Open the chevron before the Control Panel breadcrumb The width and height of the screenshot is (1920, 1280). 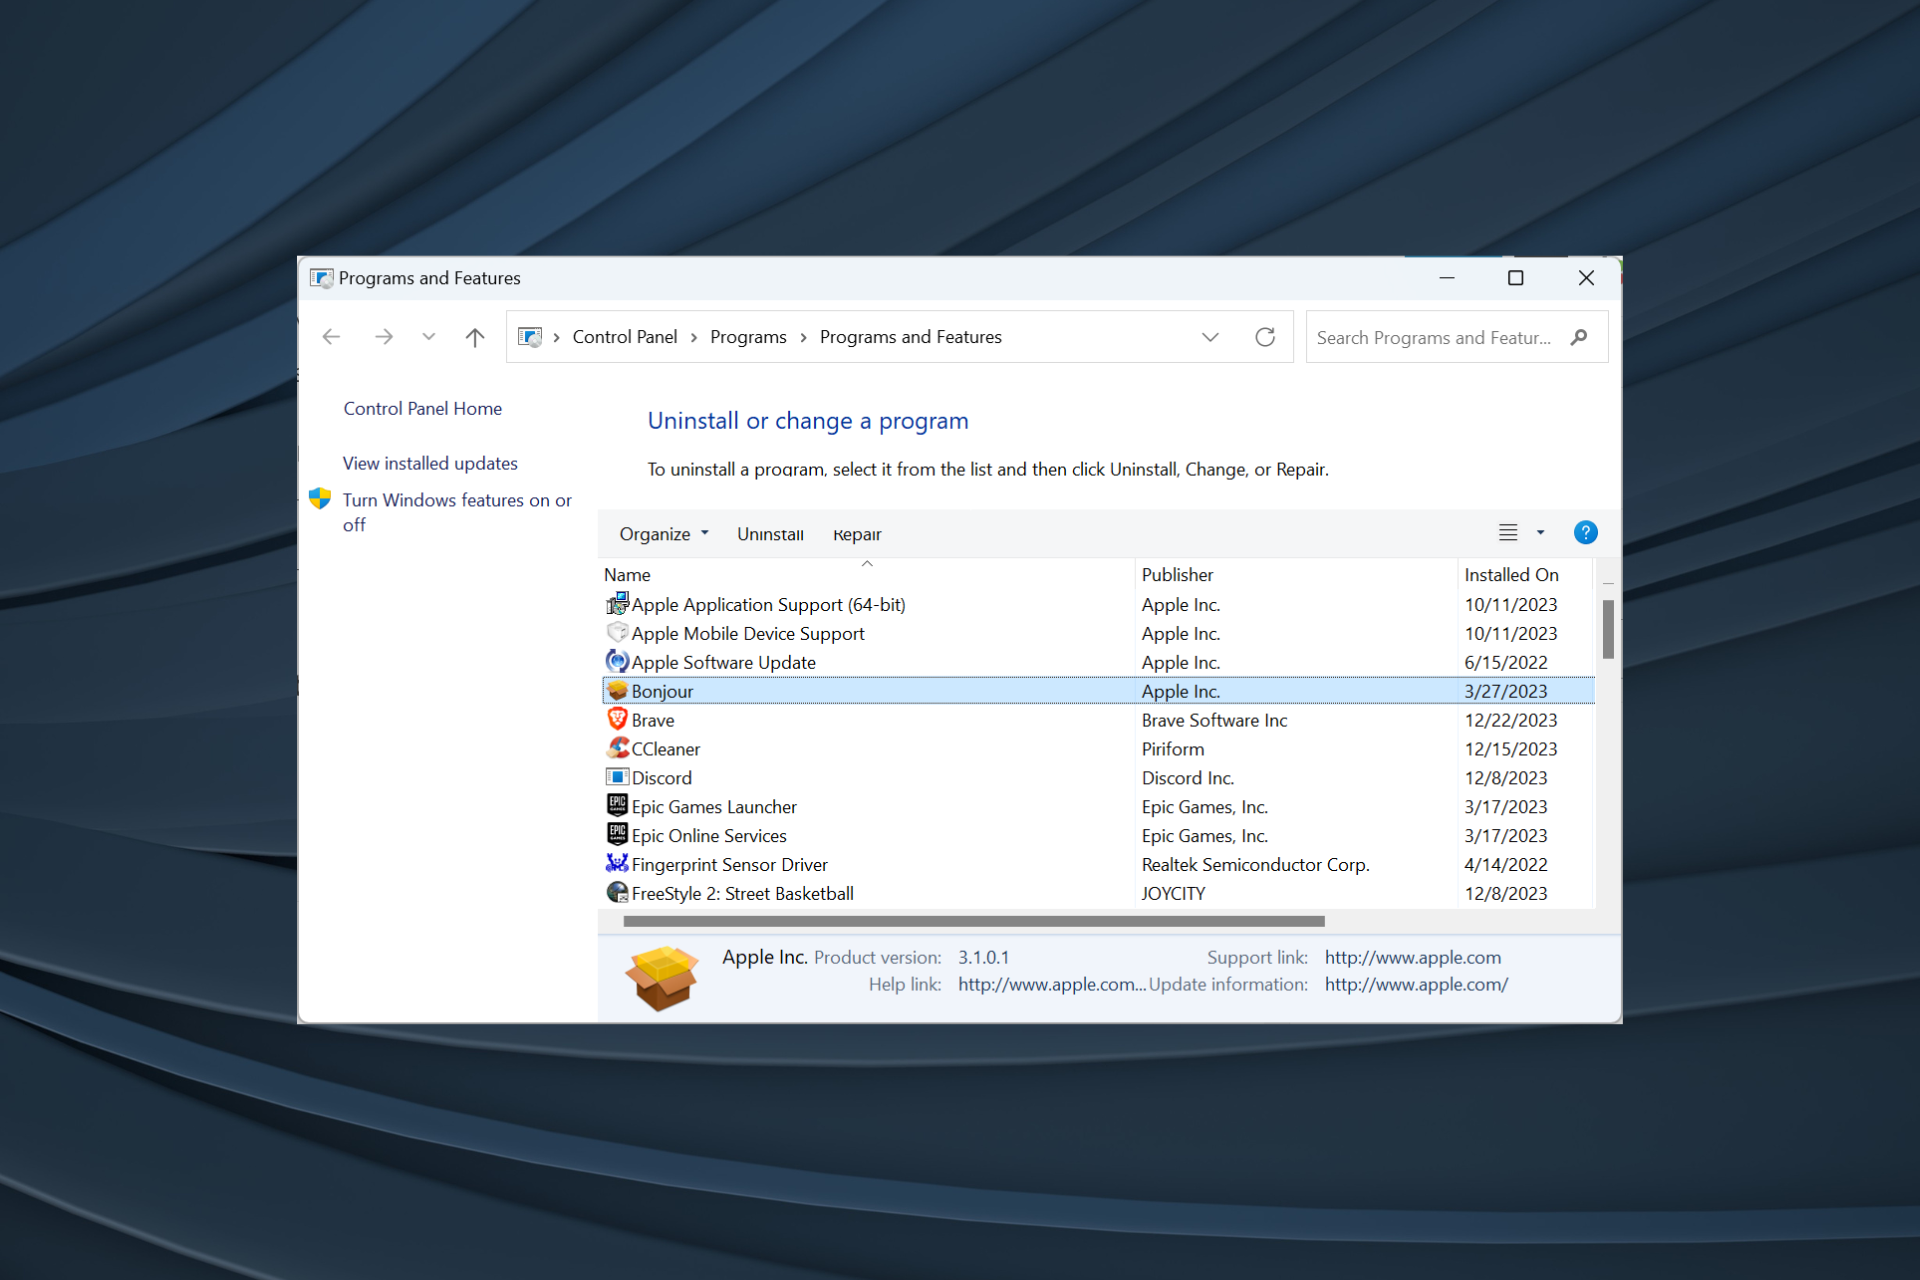pos(557,338)
